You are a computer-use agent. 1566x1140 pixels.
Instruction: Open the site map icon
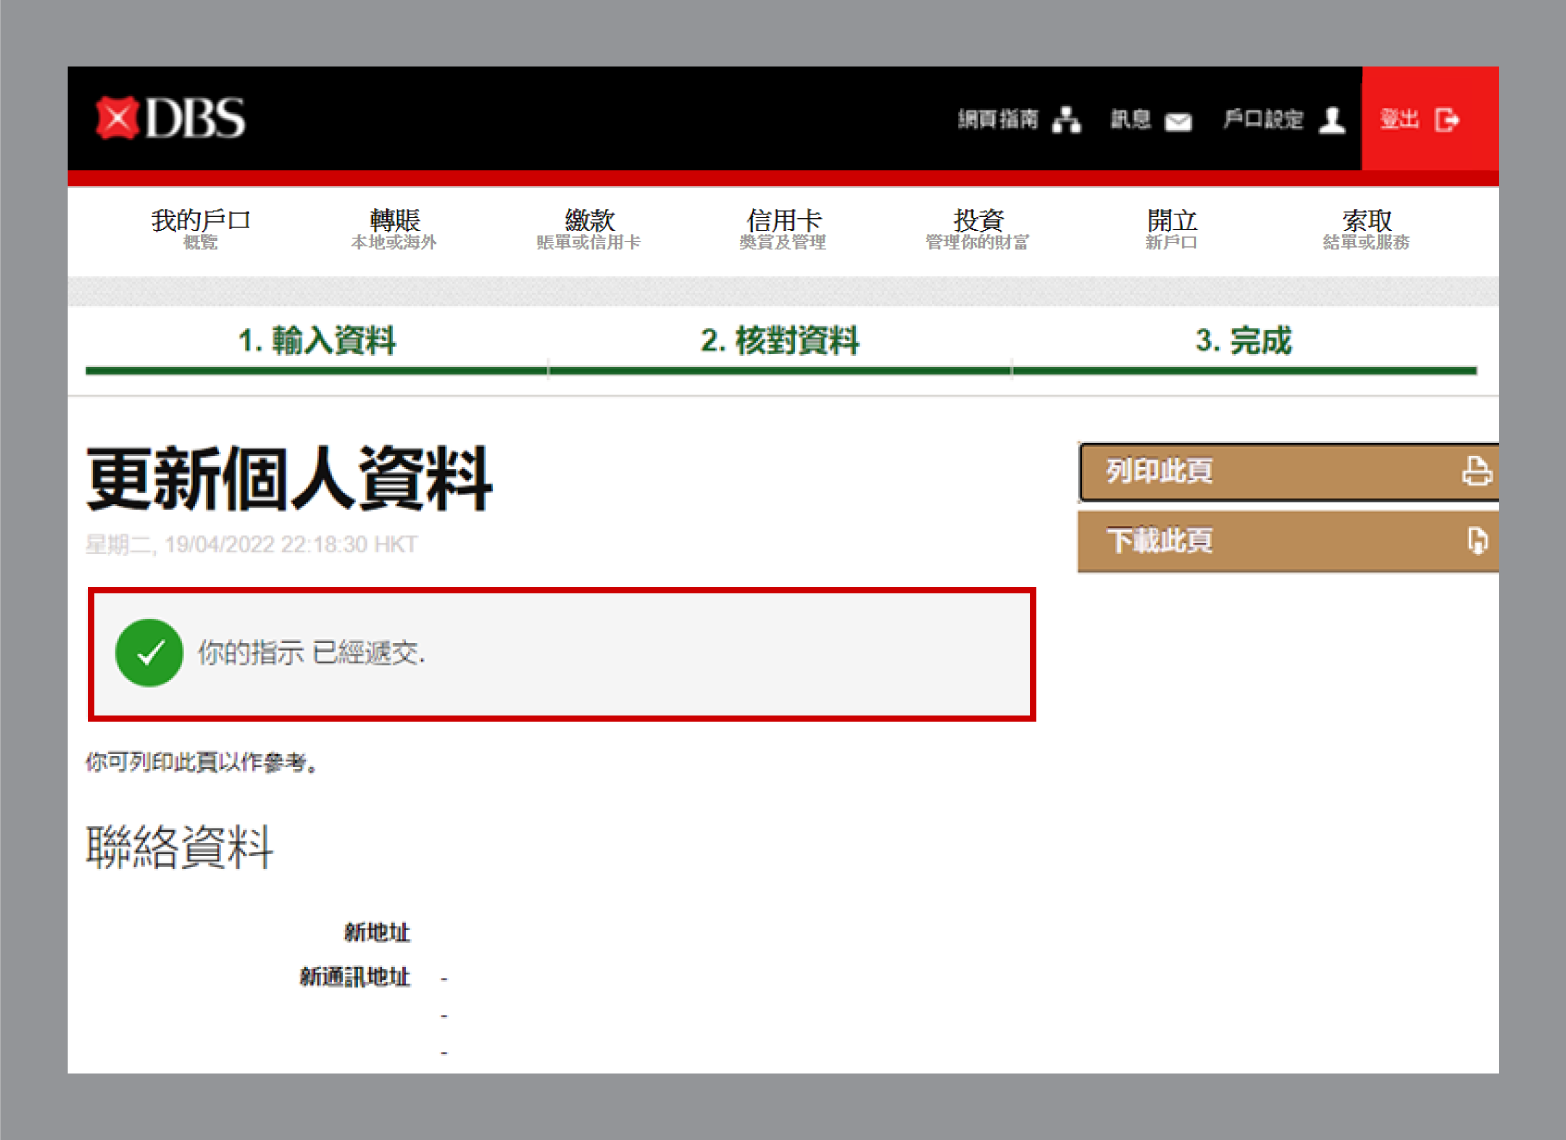pos(1067,120)
